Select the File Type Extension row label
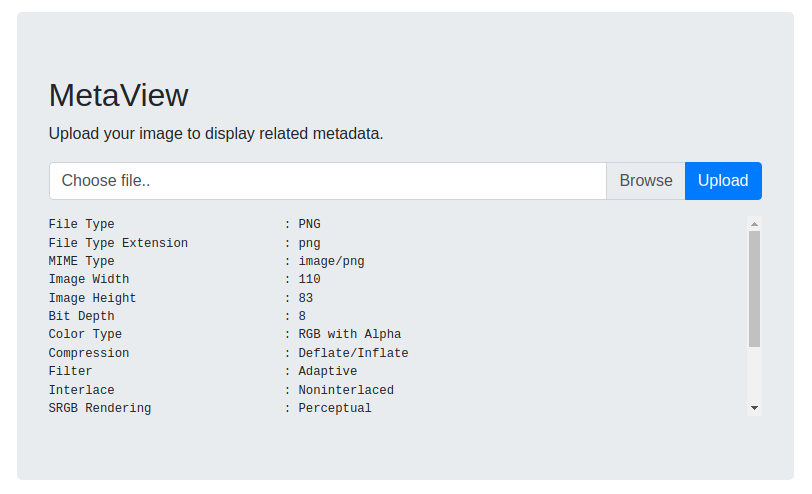Screen dimensions: 812x494 118,243
